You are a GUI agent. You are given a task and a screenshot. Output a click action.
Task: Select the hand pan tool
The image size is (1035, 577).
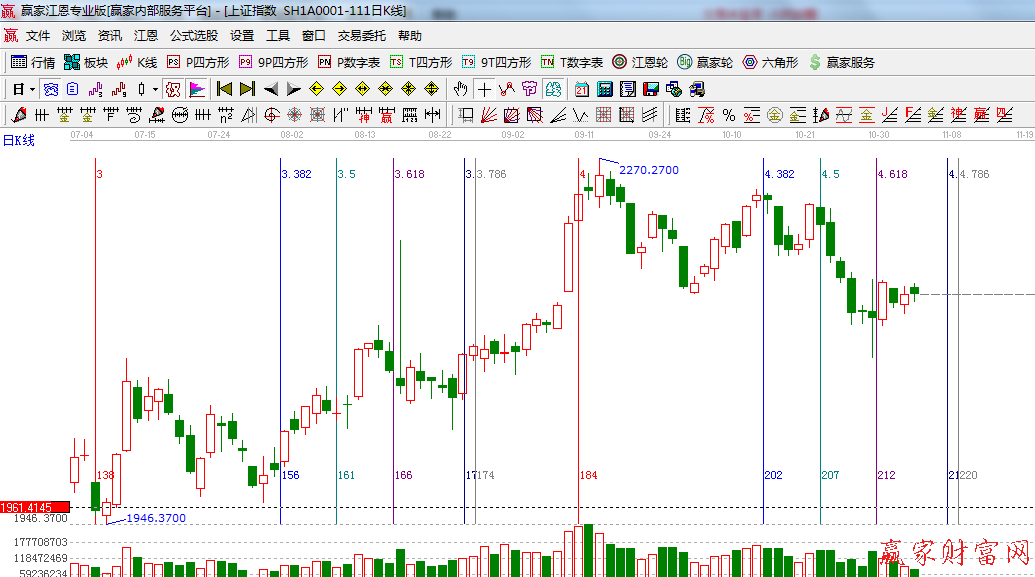pyautogui.click(x=461, y=89)
